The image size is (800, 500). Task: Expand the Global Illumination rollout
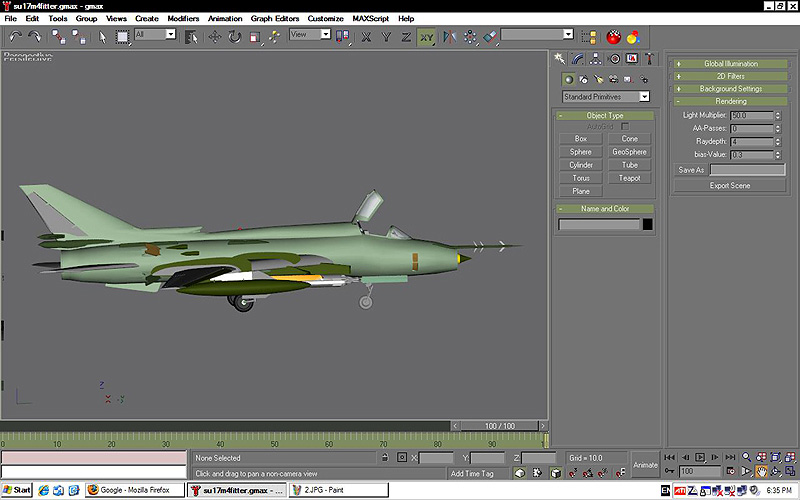pyautogui.click(x=730, y=64)
